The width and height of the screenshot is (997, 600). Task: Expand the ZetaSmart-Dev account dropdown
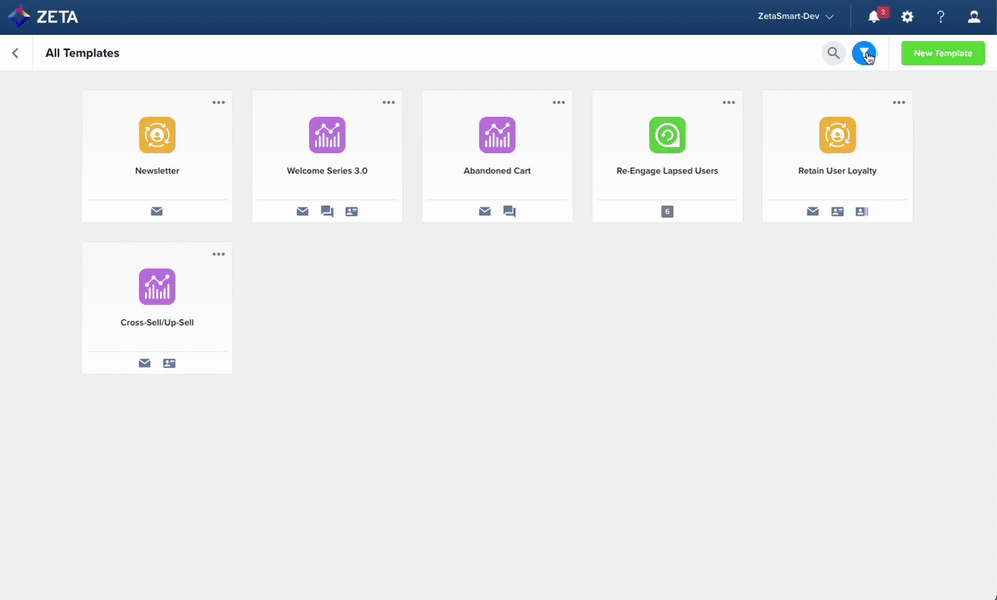(x=792, y=16)
